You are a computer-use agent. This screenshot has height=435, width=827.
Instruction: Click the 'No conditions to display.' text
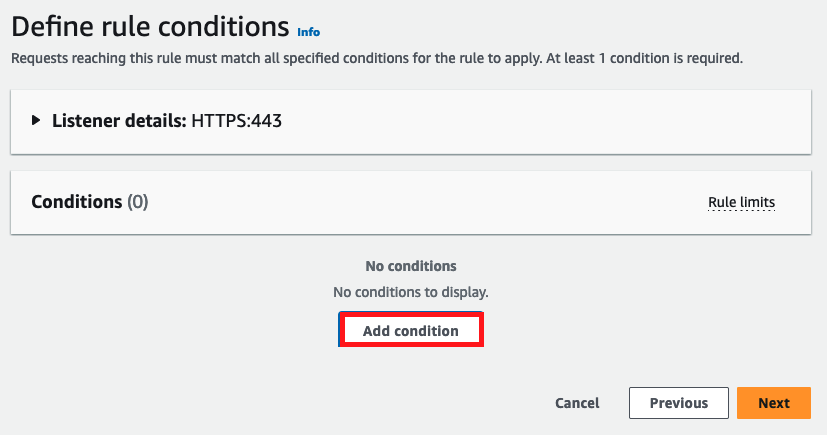(411, 292)
